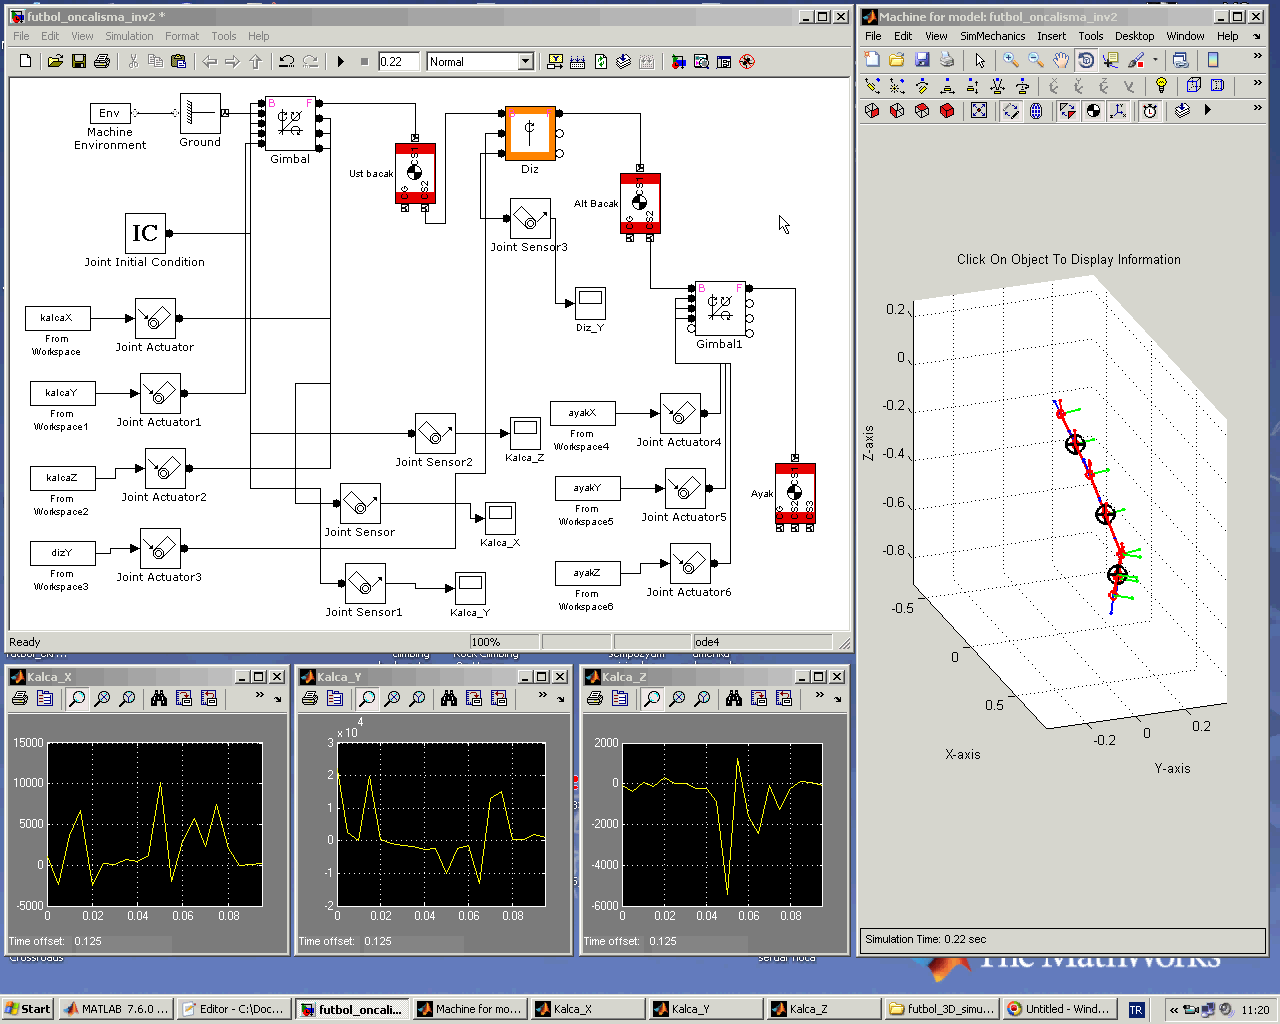This screenshot has height=1024, width=1280.
Task: Switch to MATLAB 7.6.0 taskbar button
Action: (116, 1009)
